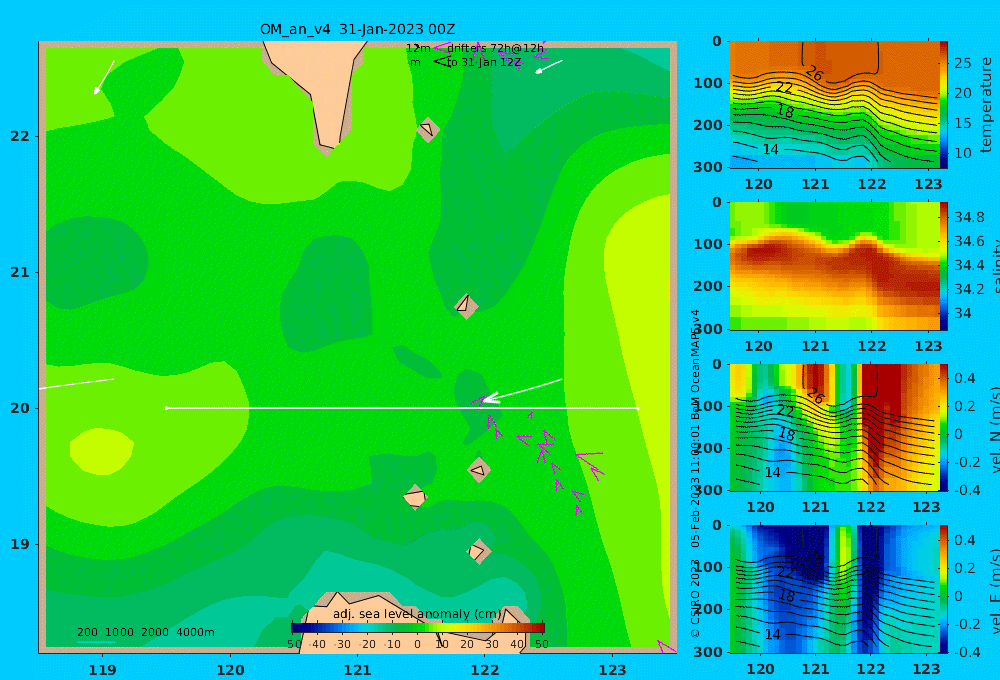Click the 'temperature' vertical axis label
The width and height of the screenshot is (1000, 680).
(986, 105)
